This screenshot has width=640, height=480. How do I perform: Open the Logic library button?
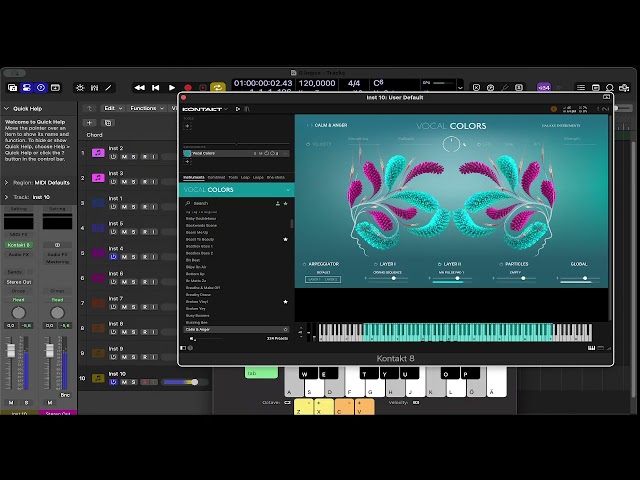(12, 88)
